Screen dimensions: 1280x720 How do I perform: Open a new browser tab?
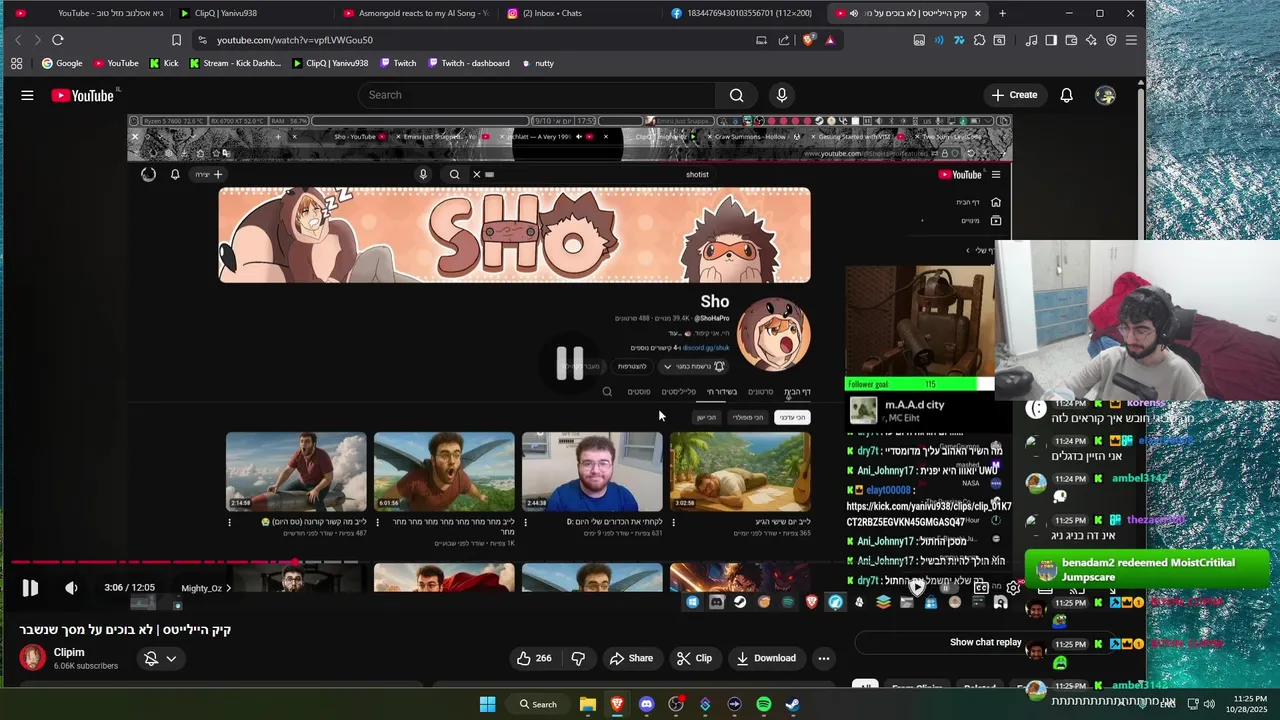[1002, 13]
